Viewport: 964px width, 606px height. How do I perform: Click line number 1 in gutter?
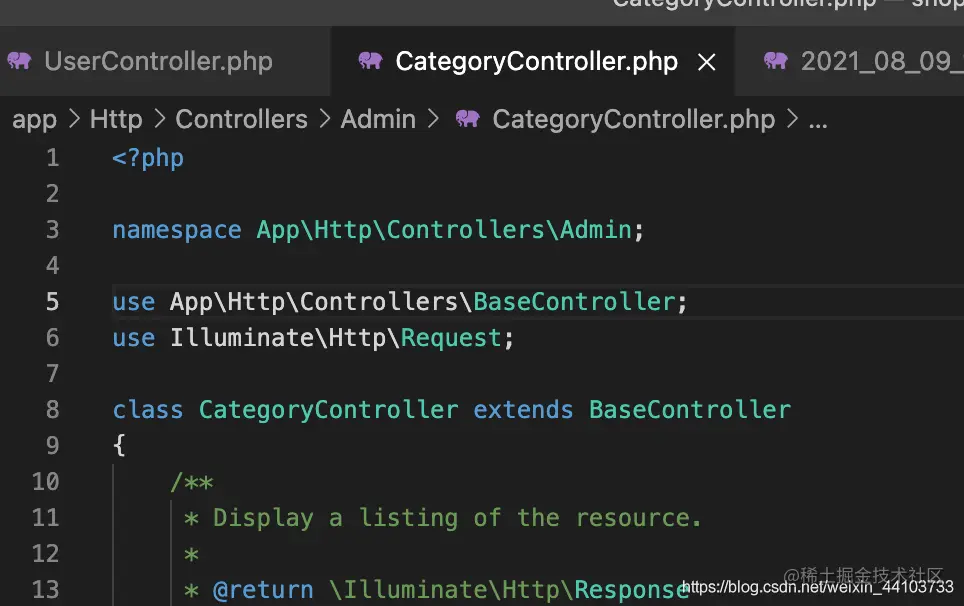pos(53,158)
